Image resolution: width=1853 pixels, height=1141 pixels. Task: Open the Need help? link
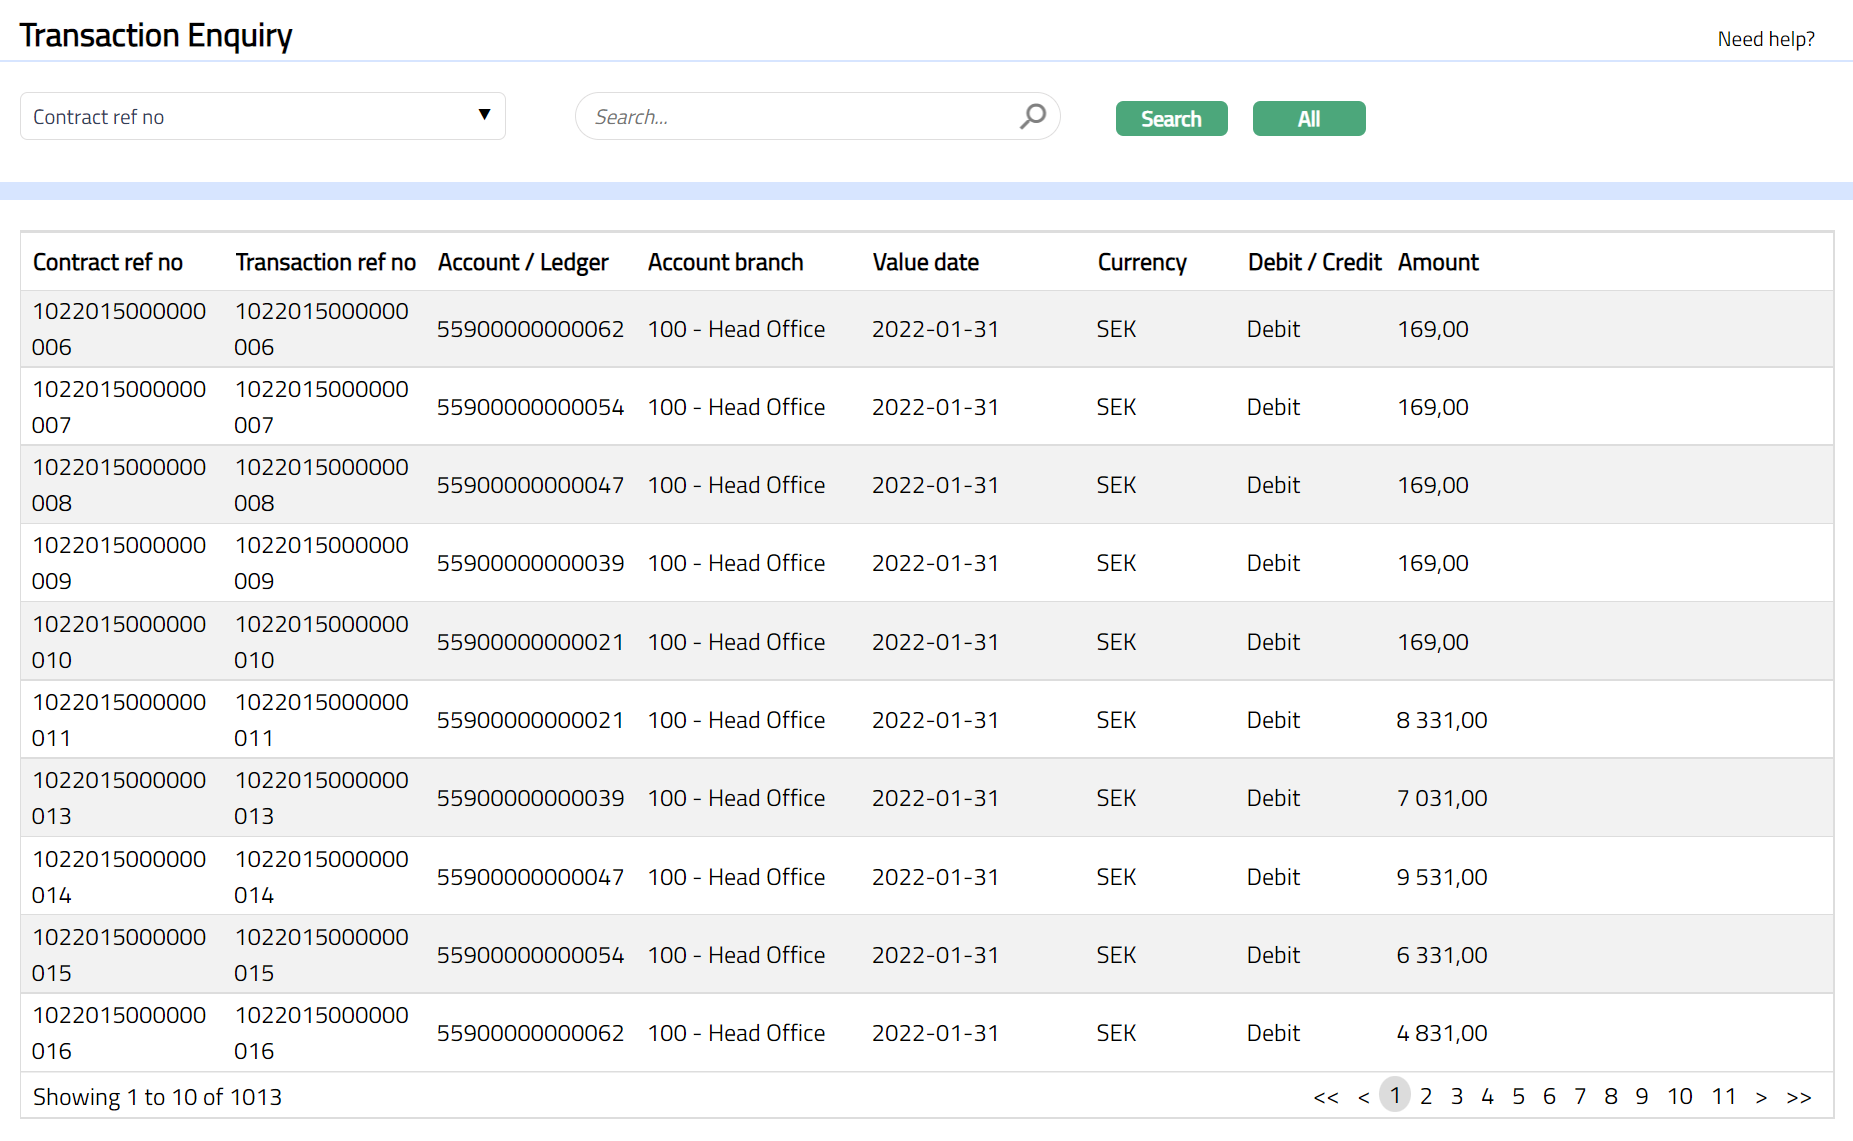coord(1765,39)
